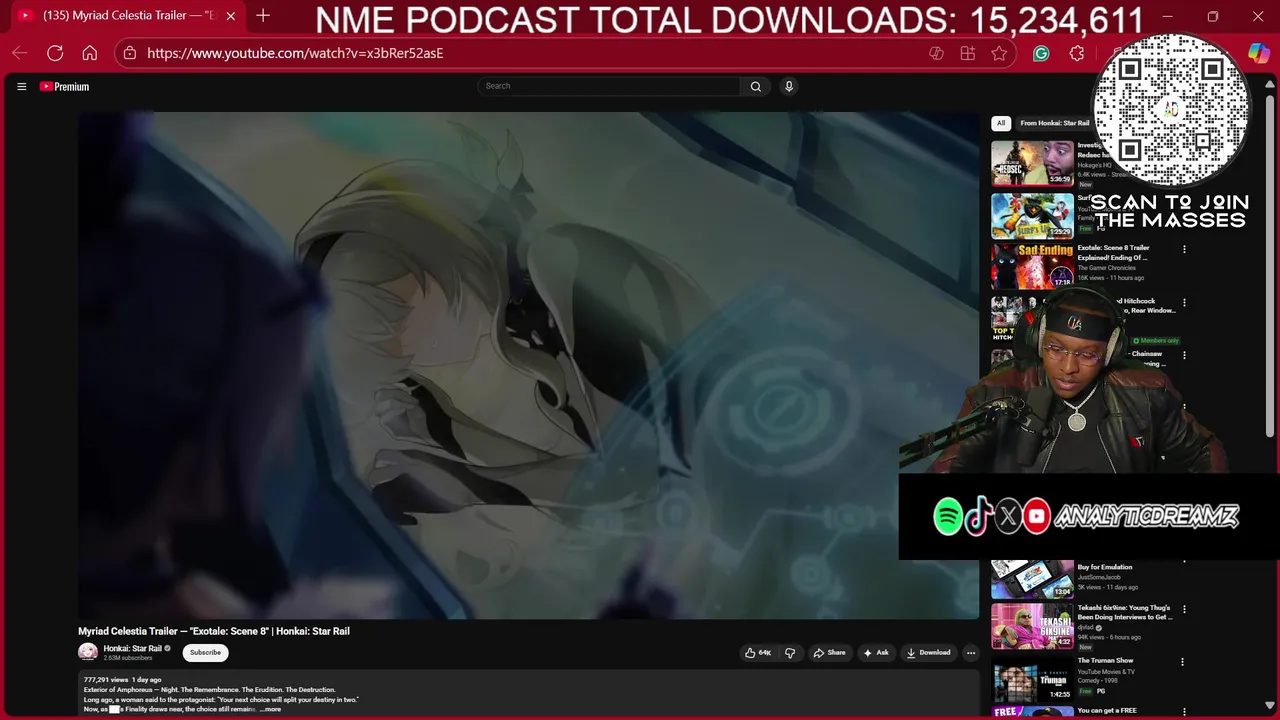Open the Honkai: Star Rail channel avatar
Image resolution: width=1280 pixels, height=720 pixels.
[x=88, y=652]
